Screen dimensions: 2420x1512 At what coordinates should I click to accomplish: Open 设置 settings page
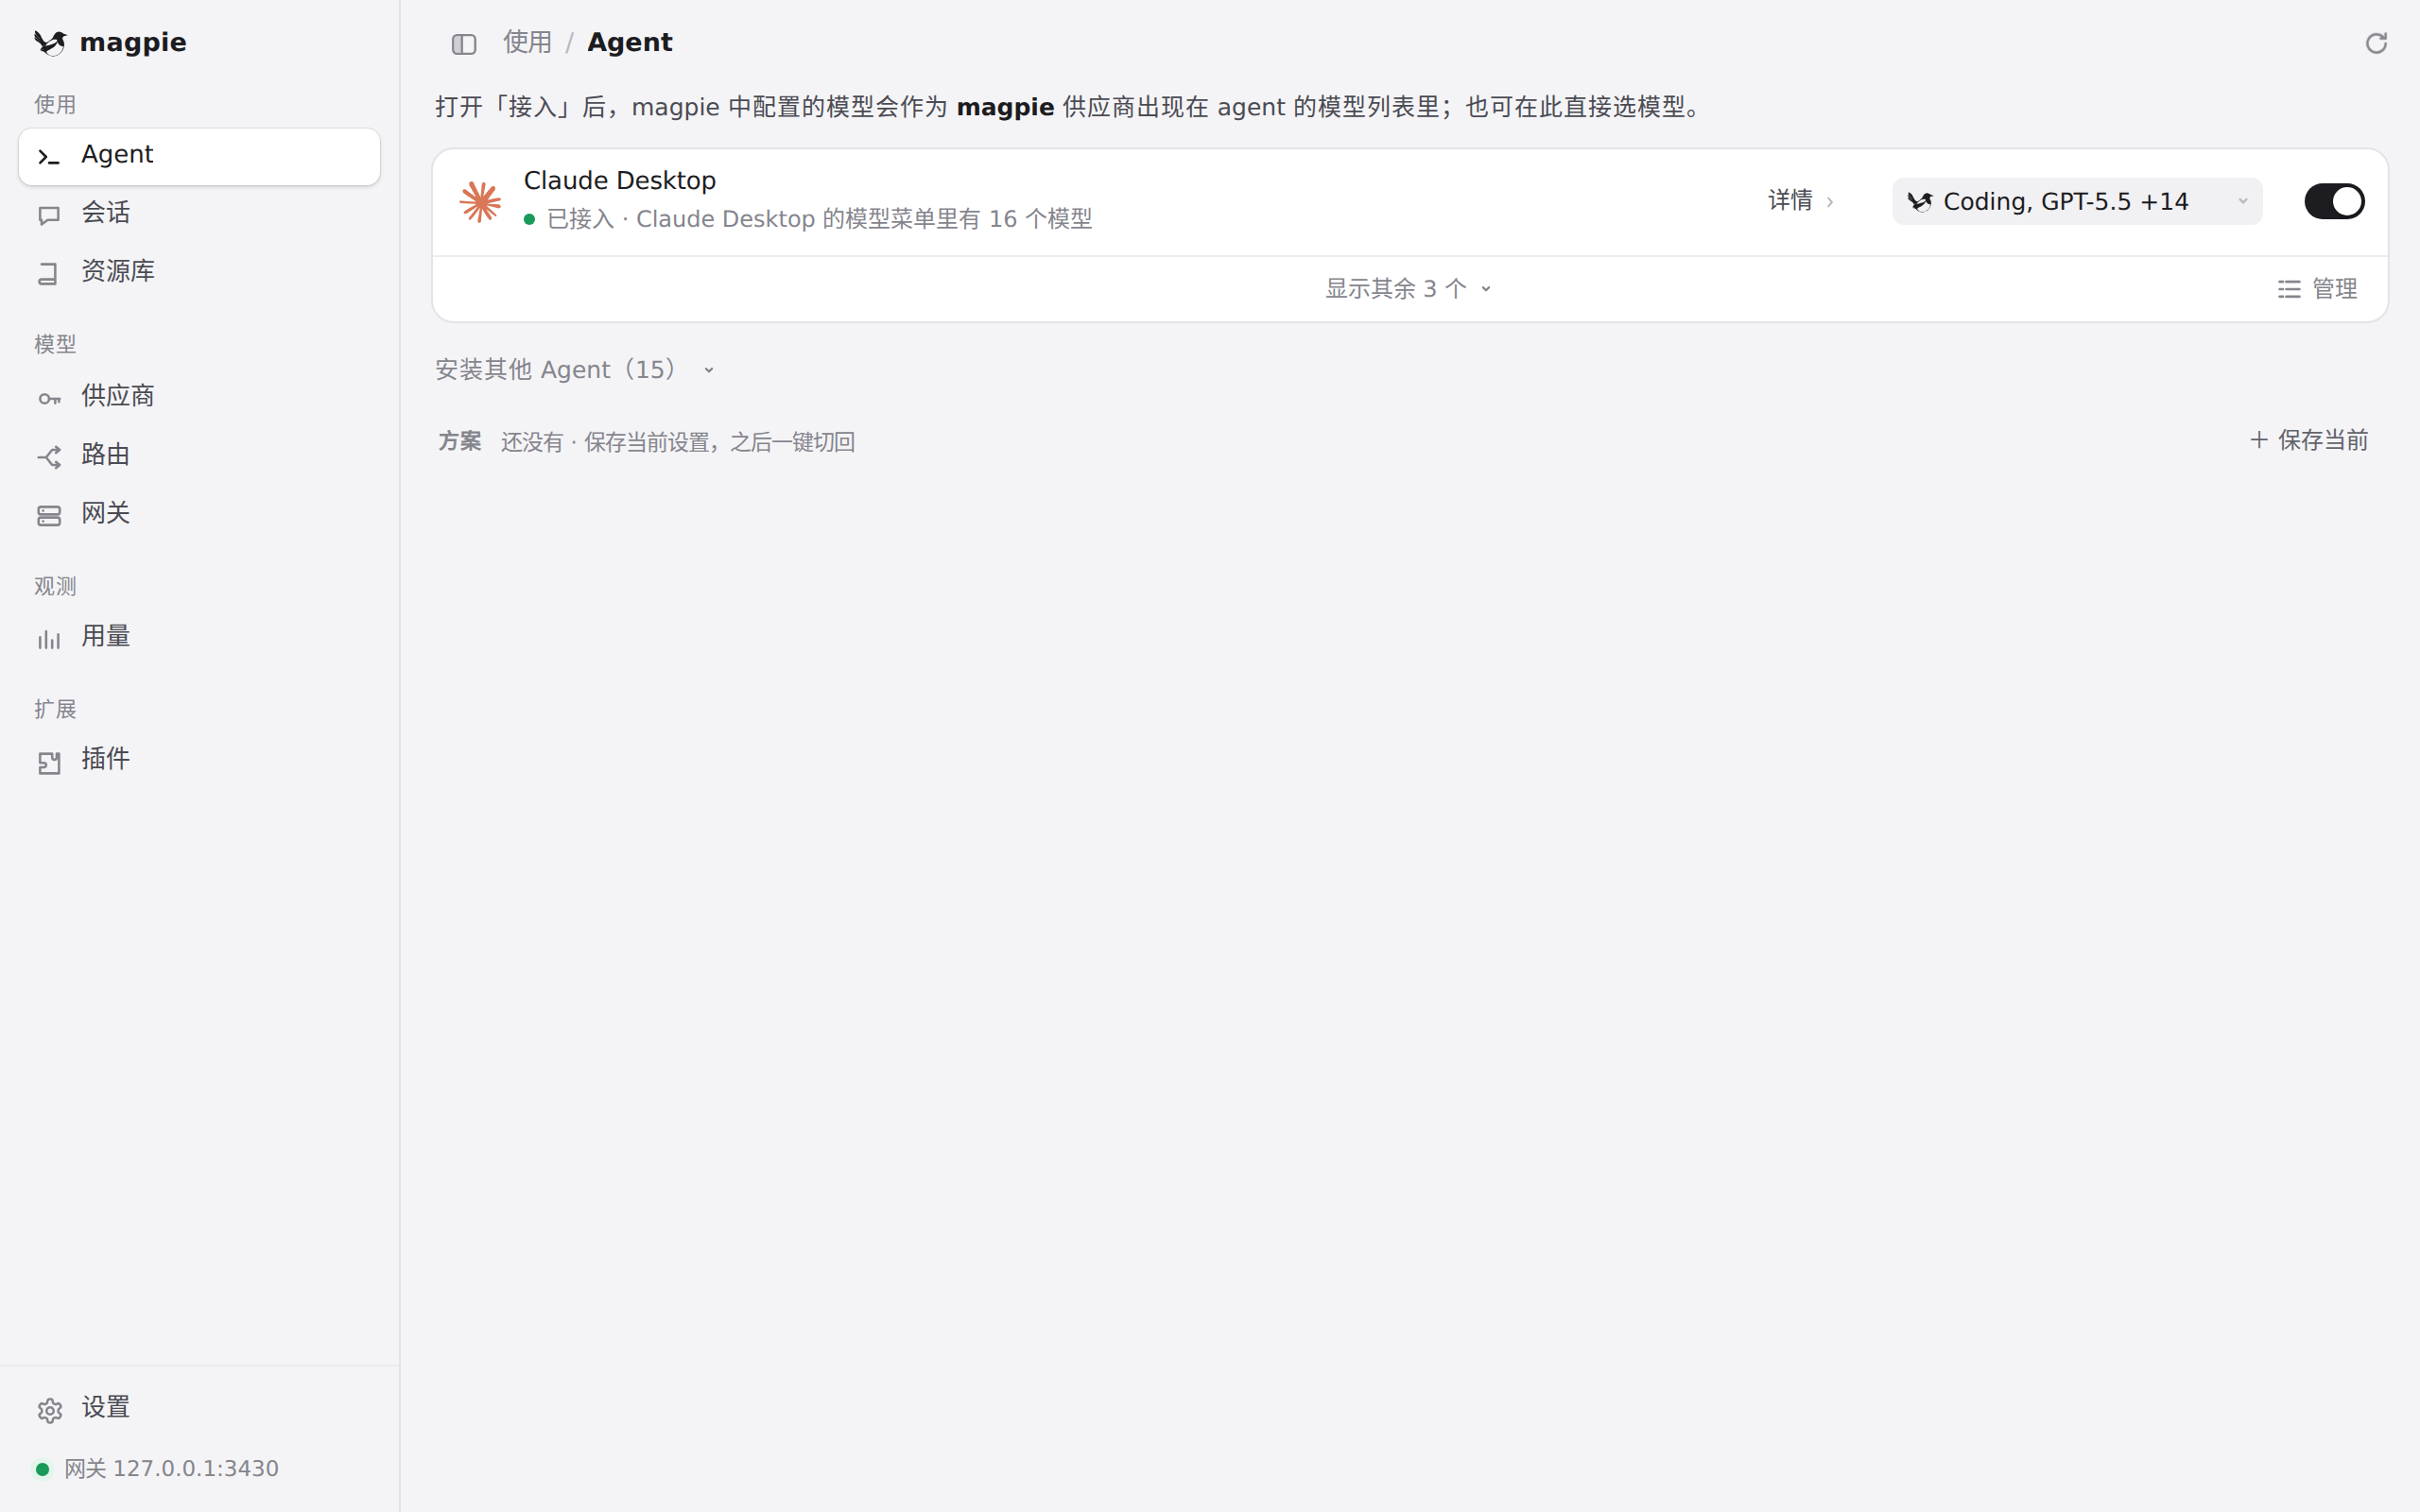(x=199, y=1408)
